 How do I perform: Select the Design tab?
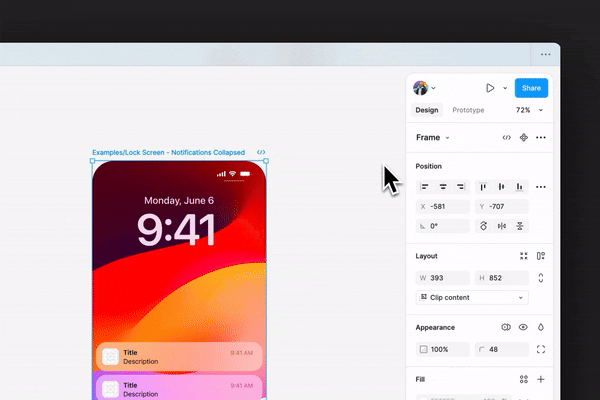426,110
